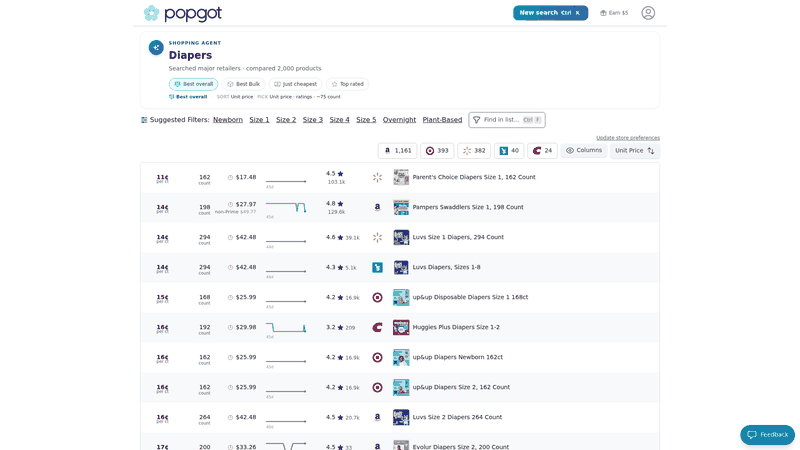Apply the Size 5 suggested filter
The height and width of the screenshot is (450, 800).
[366, 120]
